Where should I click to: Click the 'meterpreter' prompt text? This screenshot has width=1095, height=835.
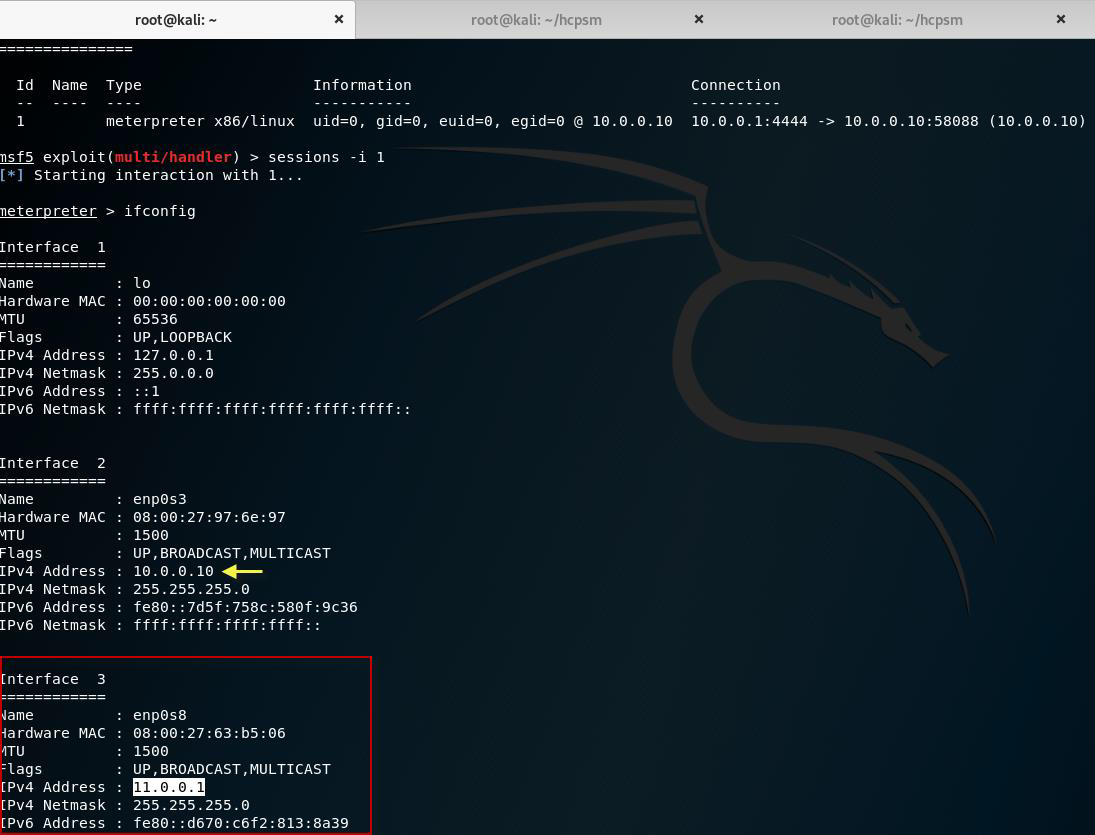click(48, 211)
